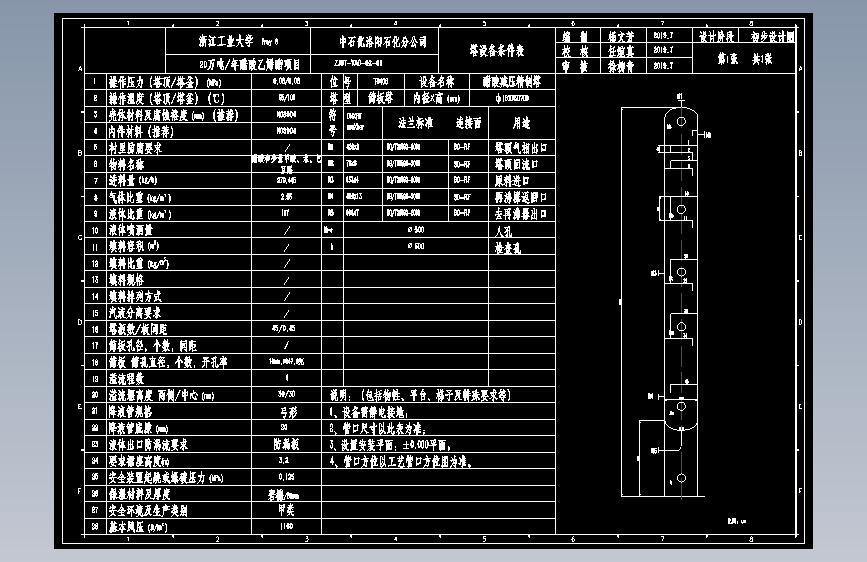Click the 第1张 共1张 sheet count text
This screenshot has height=562, width=867.
745,59
